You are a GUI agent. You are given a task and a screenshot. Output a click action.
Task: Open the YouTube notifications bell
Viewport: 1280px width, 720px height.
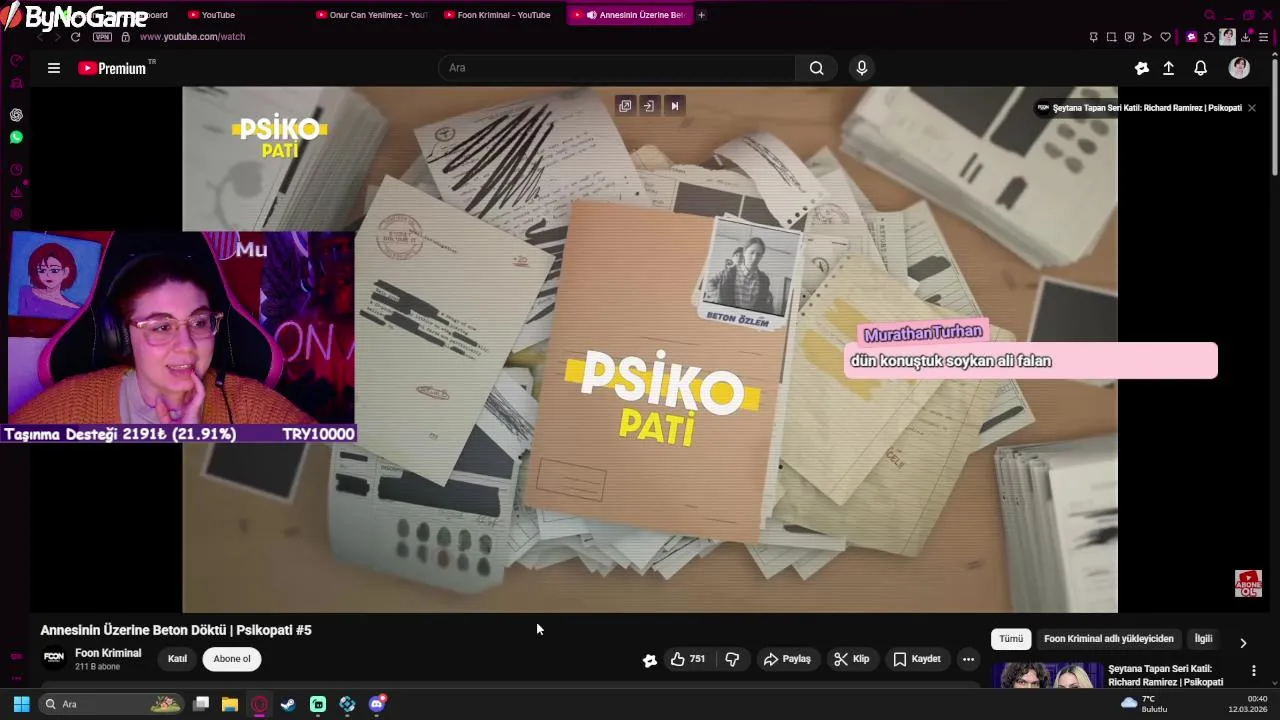[1201, 68]
